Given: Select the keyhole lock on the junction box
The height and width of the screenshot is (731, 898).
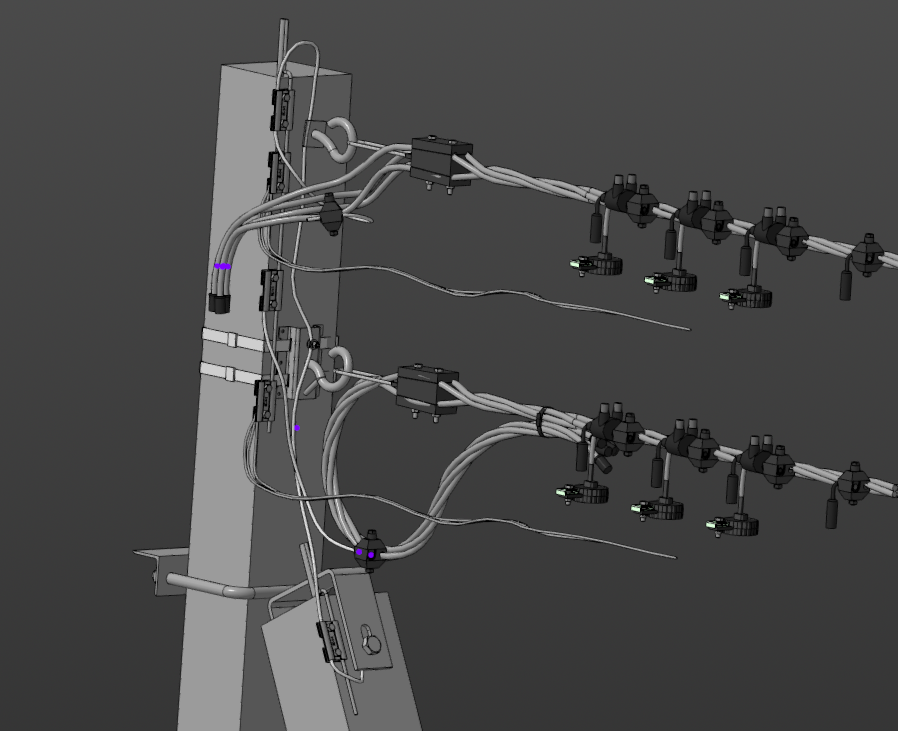Looking at the screenshot, I should (x=370, y=638).
